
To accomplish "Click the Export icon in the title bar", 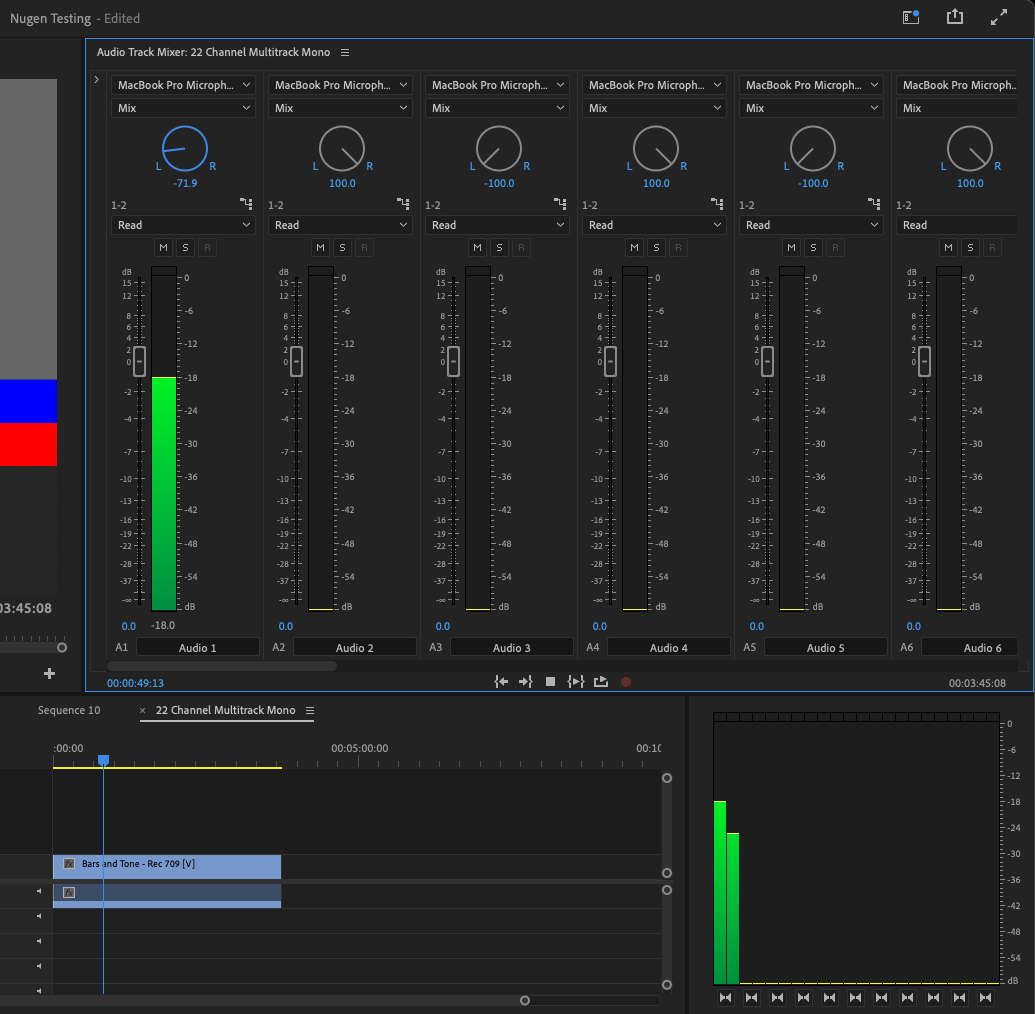I will (954, 17).
